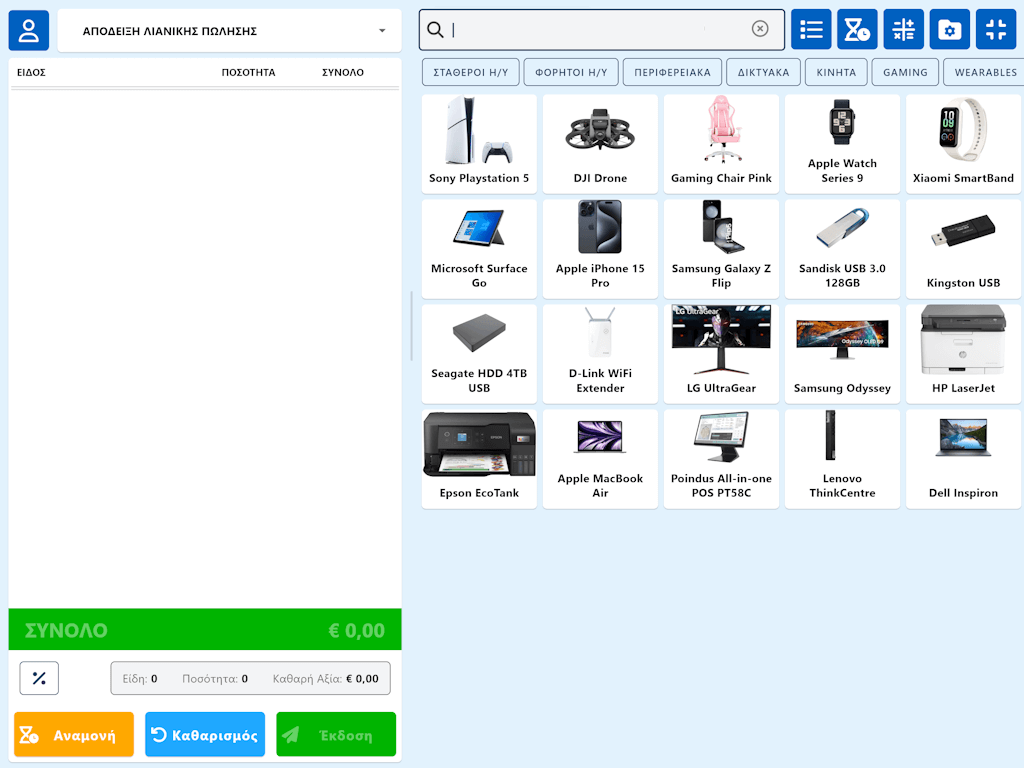
Task: Click the Καθαρισμός clear button
Action: tap(205, 735)
